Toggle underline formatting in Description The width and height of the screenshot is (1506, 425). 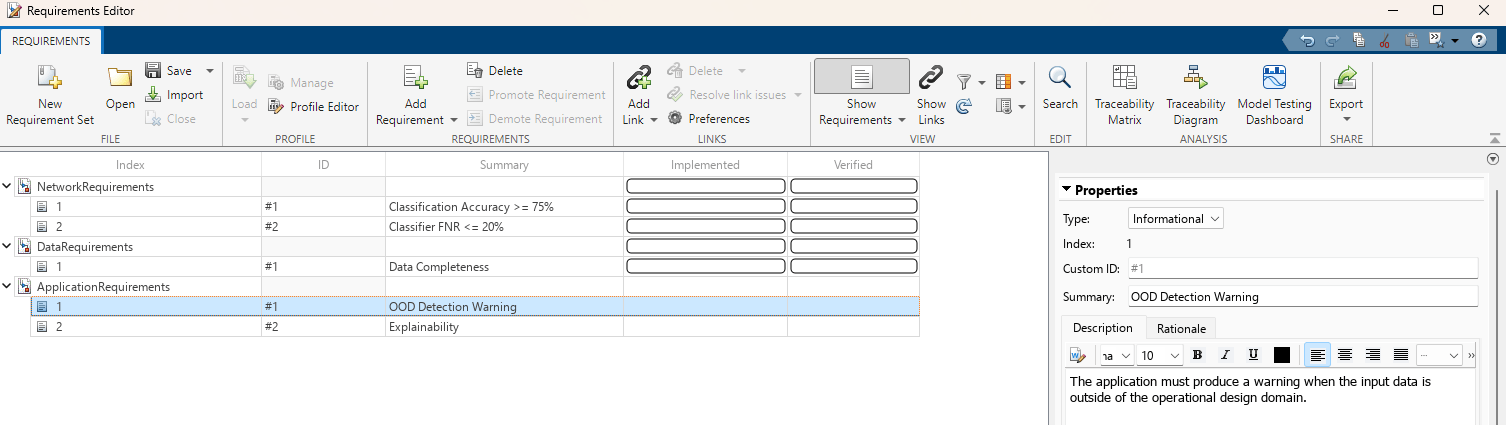coord(1253,355)
